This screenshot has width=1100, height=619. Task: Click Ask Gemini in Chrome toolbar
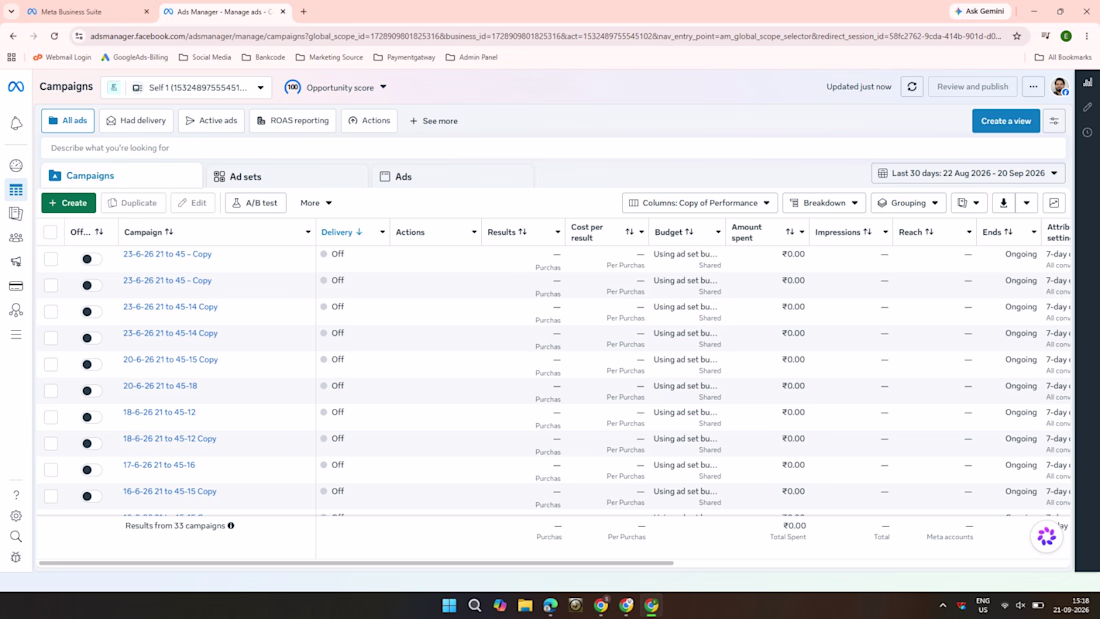(x=979, y=11)
